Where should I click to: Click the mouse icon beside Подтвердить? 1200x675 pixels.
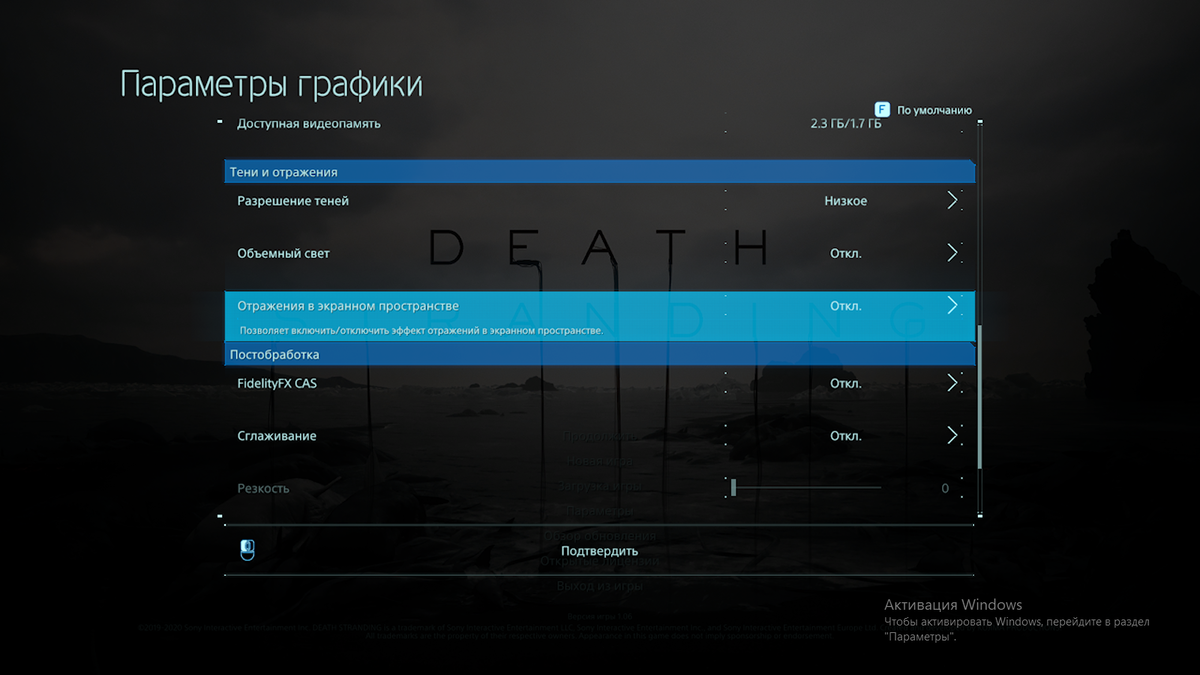click(x=248, y=549)
